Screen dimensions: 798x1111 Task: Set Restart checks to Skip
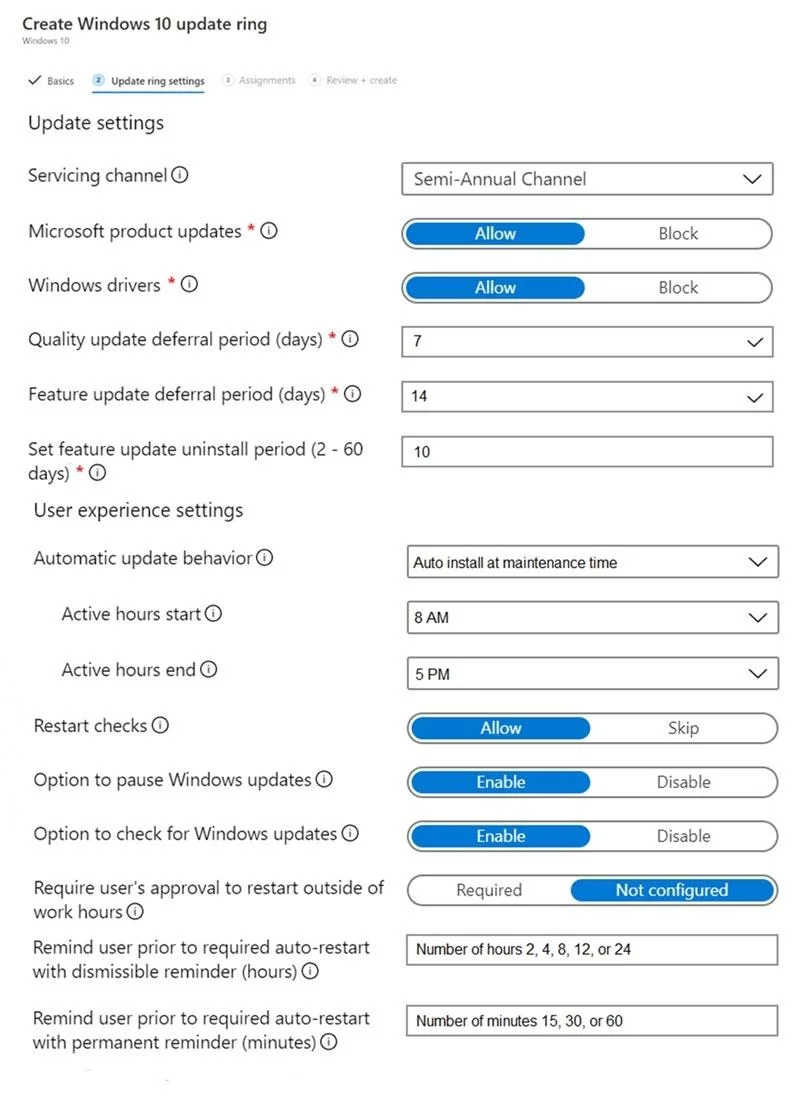(683, 728)
